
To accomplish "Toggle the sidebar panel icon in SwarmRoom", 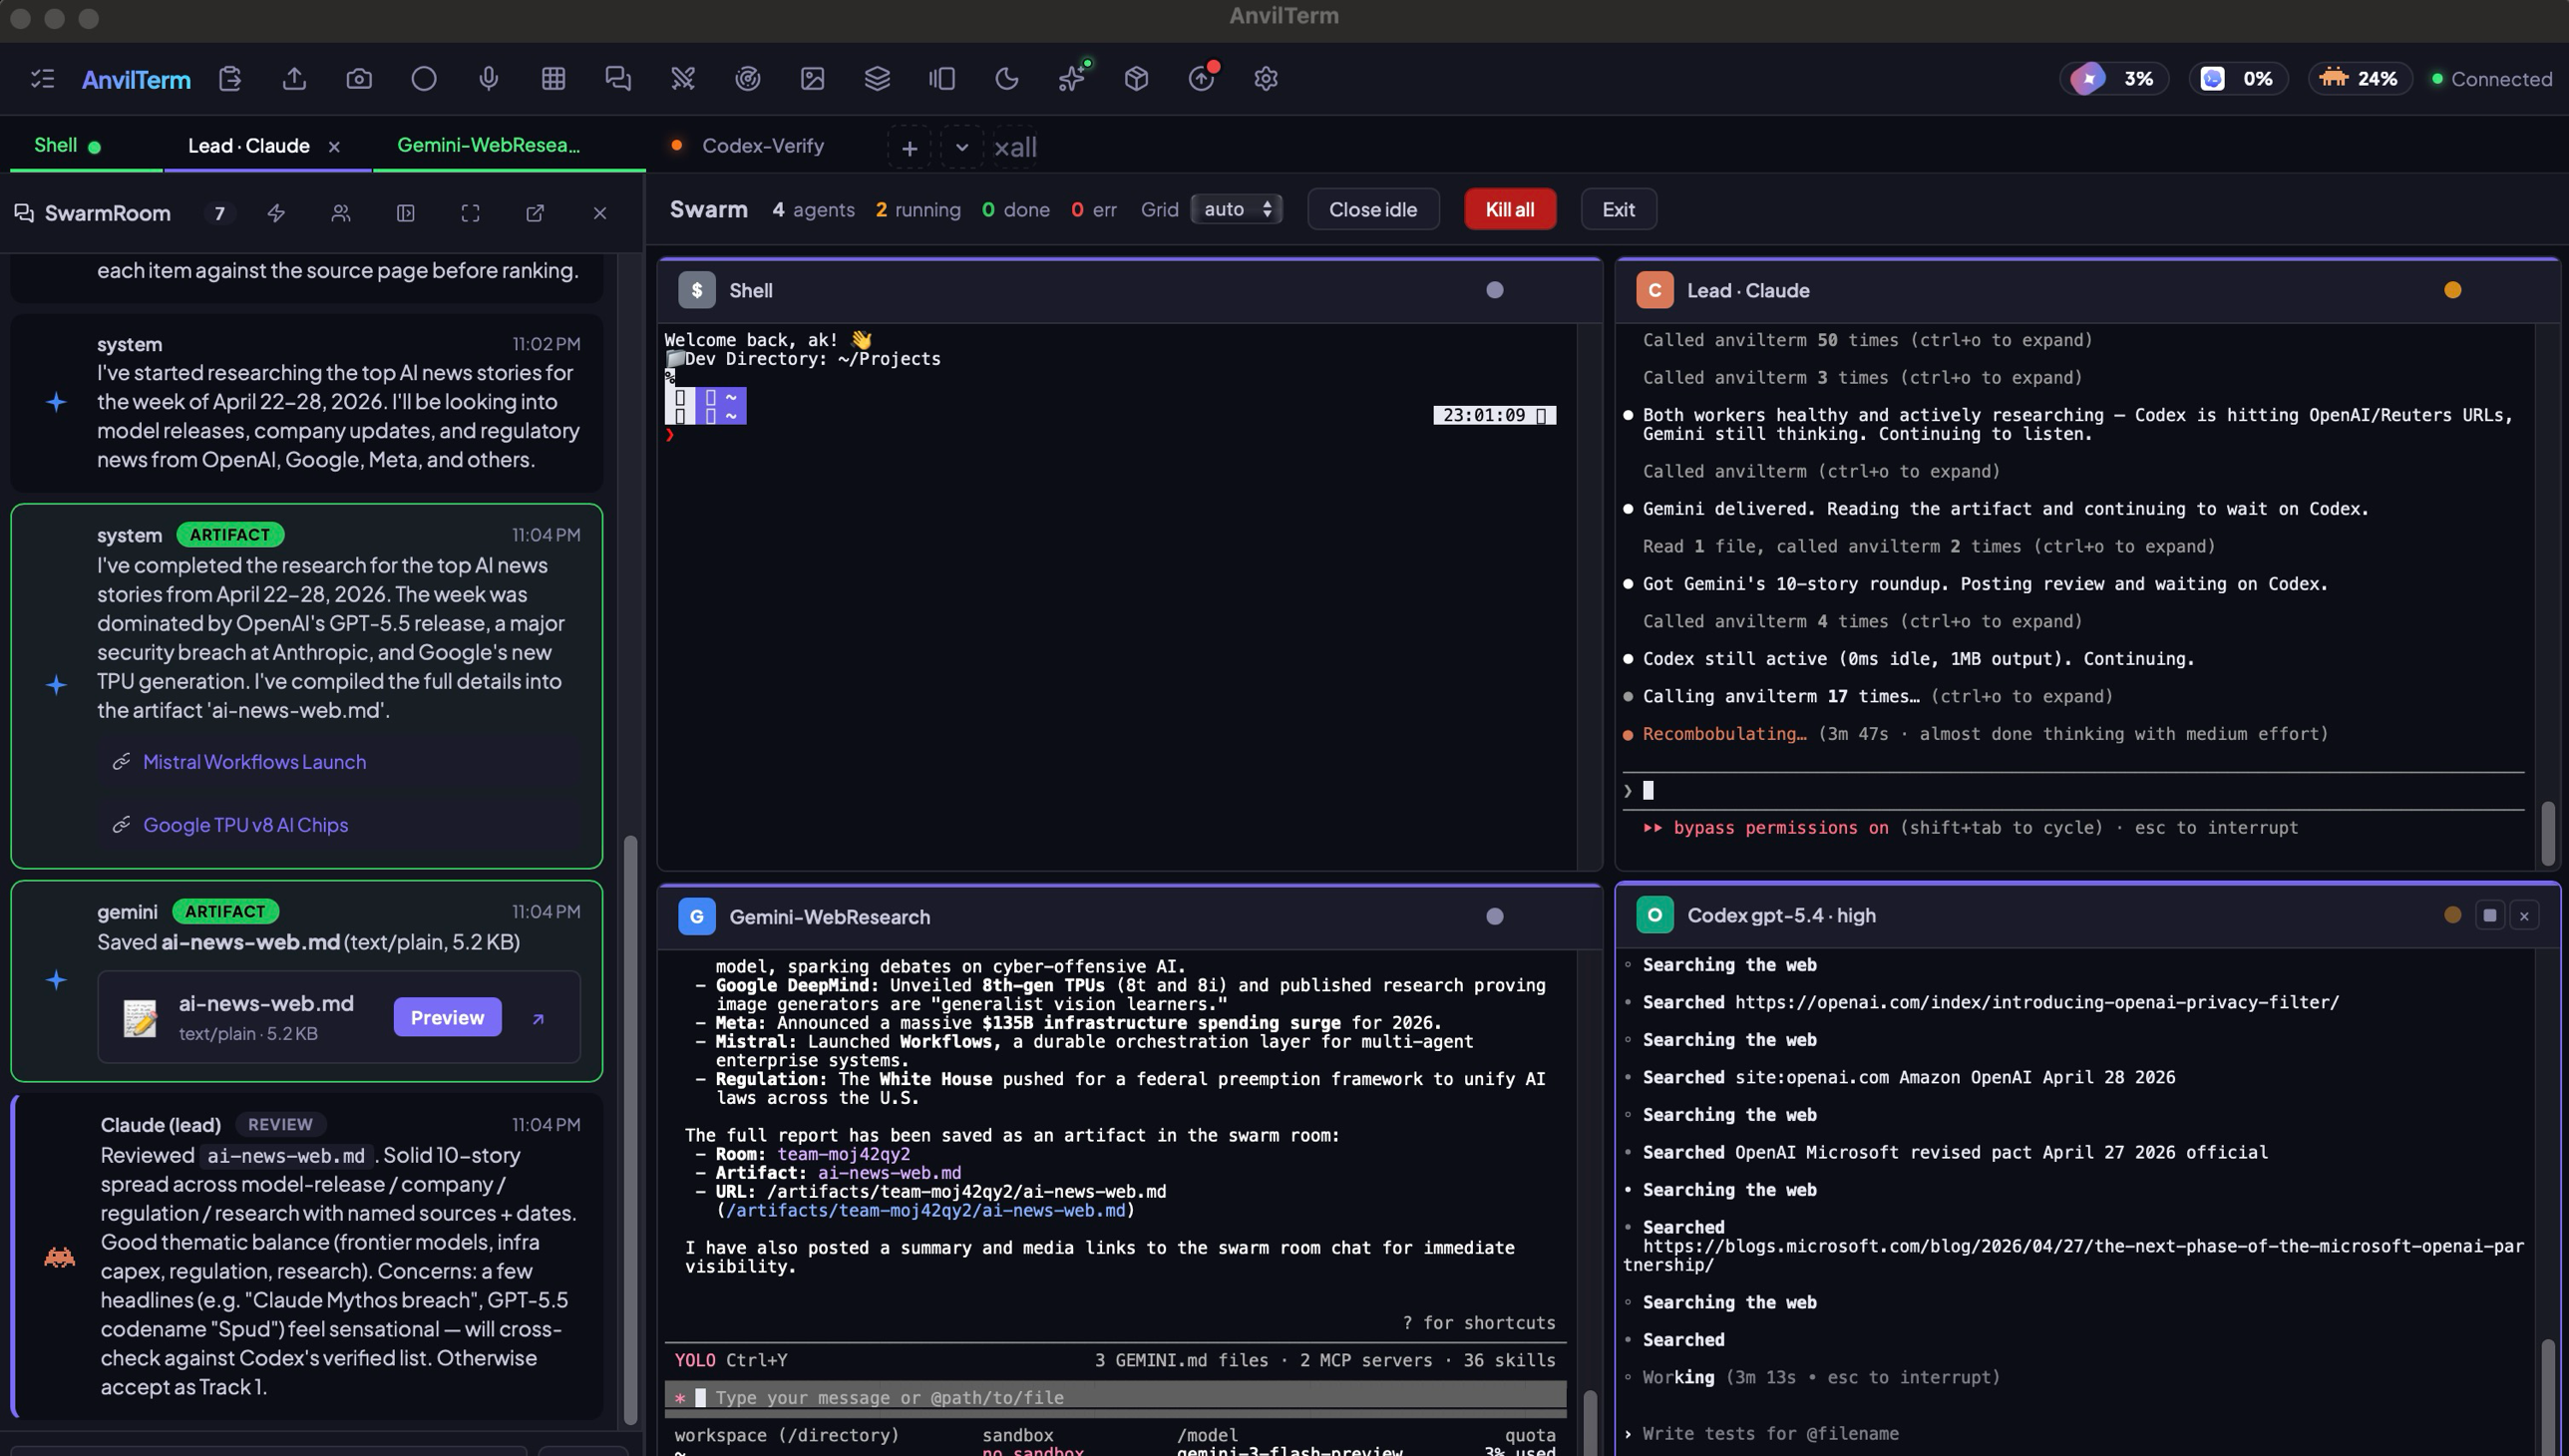I will pyautogui.click(x=406, y=213).
